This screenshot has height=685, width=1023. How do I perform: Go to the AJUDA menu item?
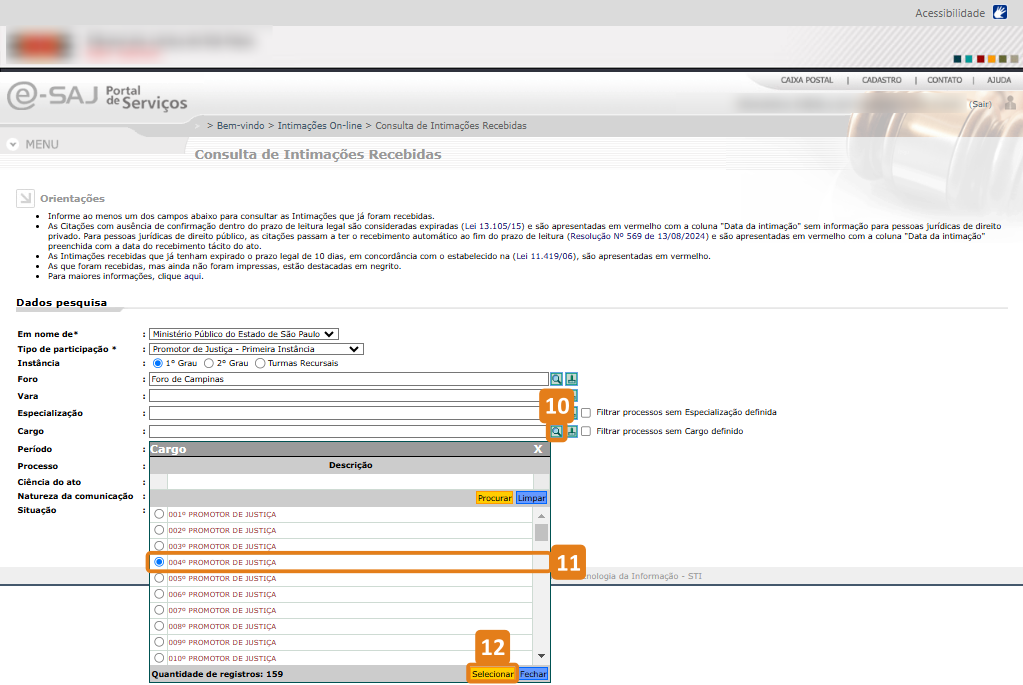pyautogui.click(x=998, y=80)
